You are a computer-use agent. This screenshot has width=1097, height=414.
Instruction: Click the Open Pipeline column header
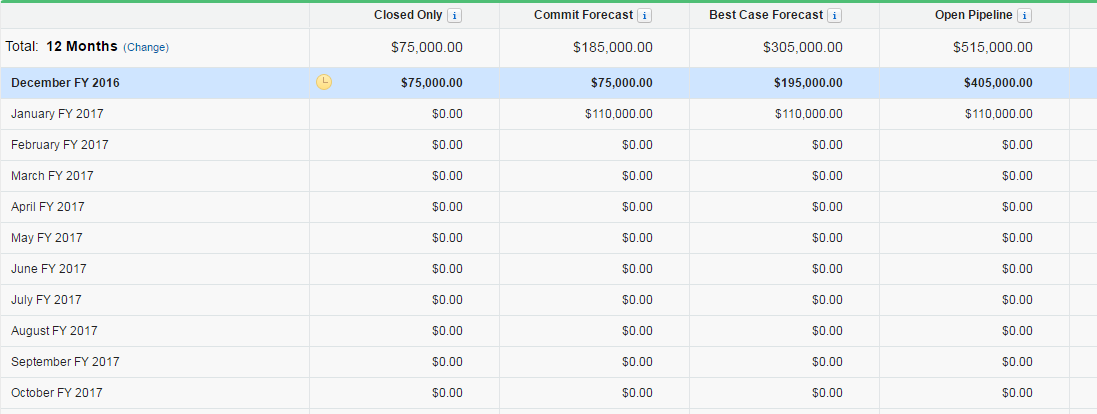(x=973, y=15)
